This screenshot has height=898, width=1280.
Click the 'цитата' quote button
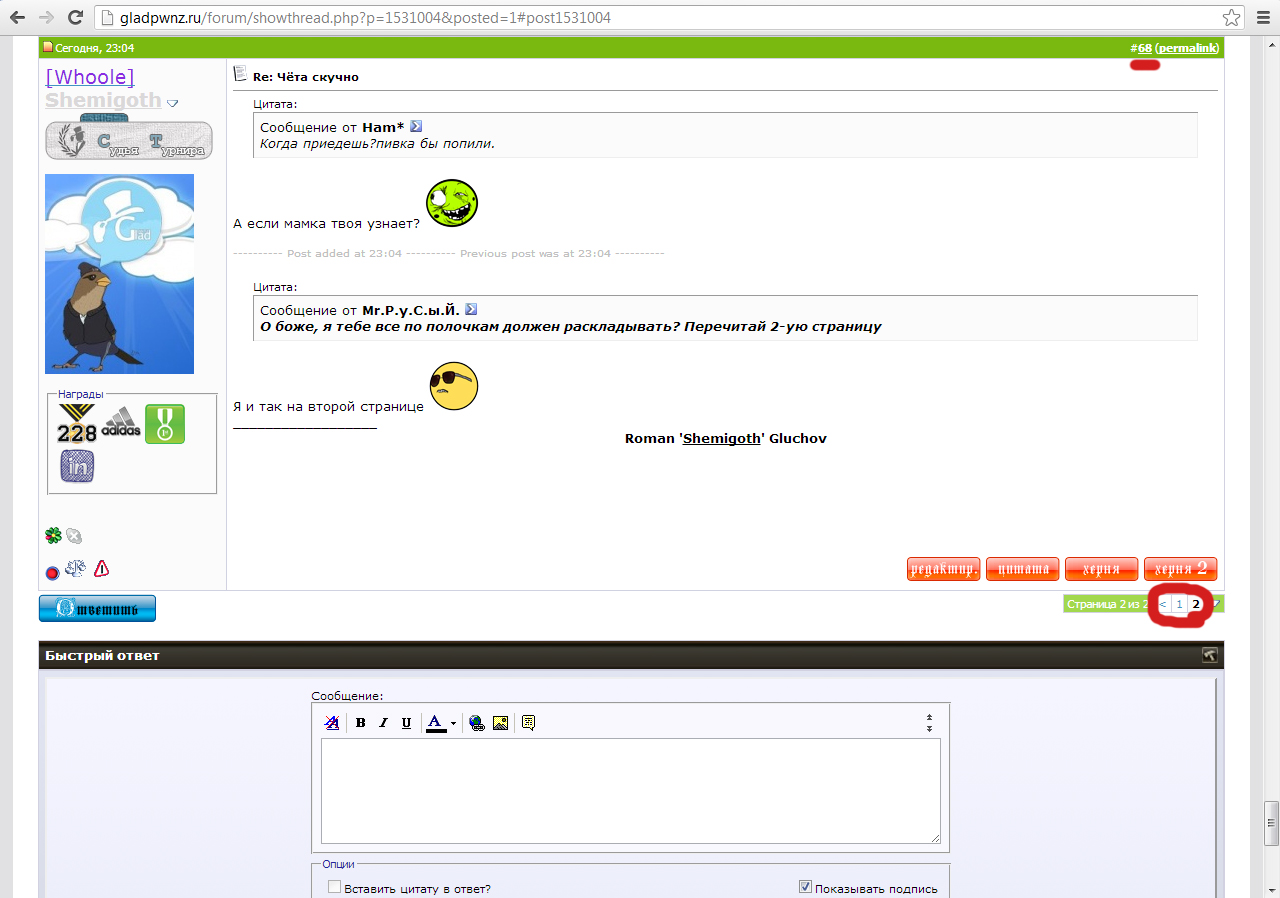click(x=1022, y=569)
